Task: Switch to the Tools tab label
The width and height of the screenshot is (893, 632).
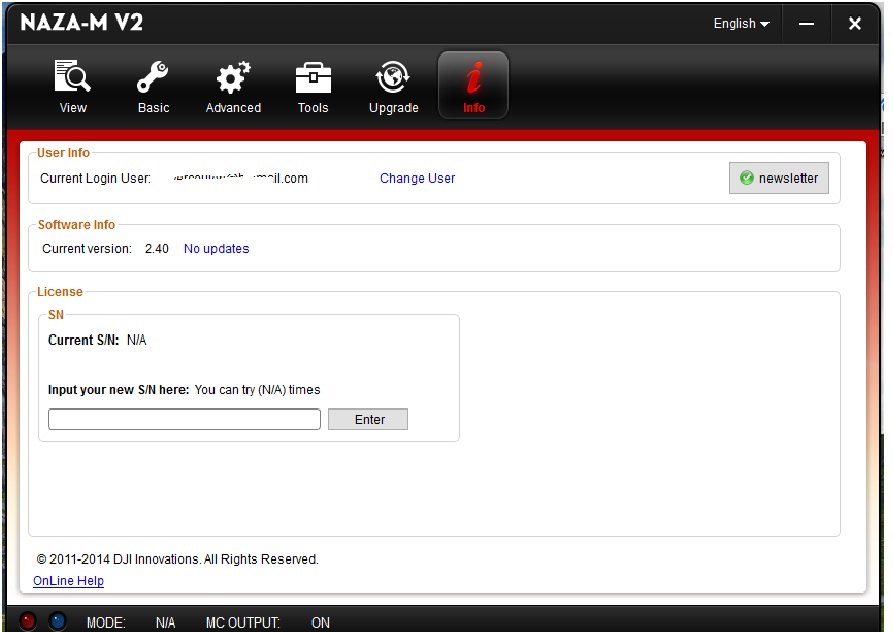Action: tap(313, 108)
